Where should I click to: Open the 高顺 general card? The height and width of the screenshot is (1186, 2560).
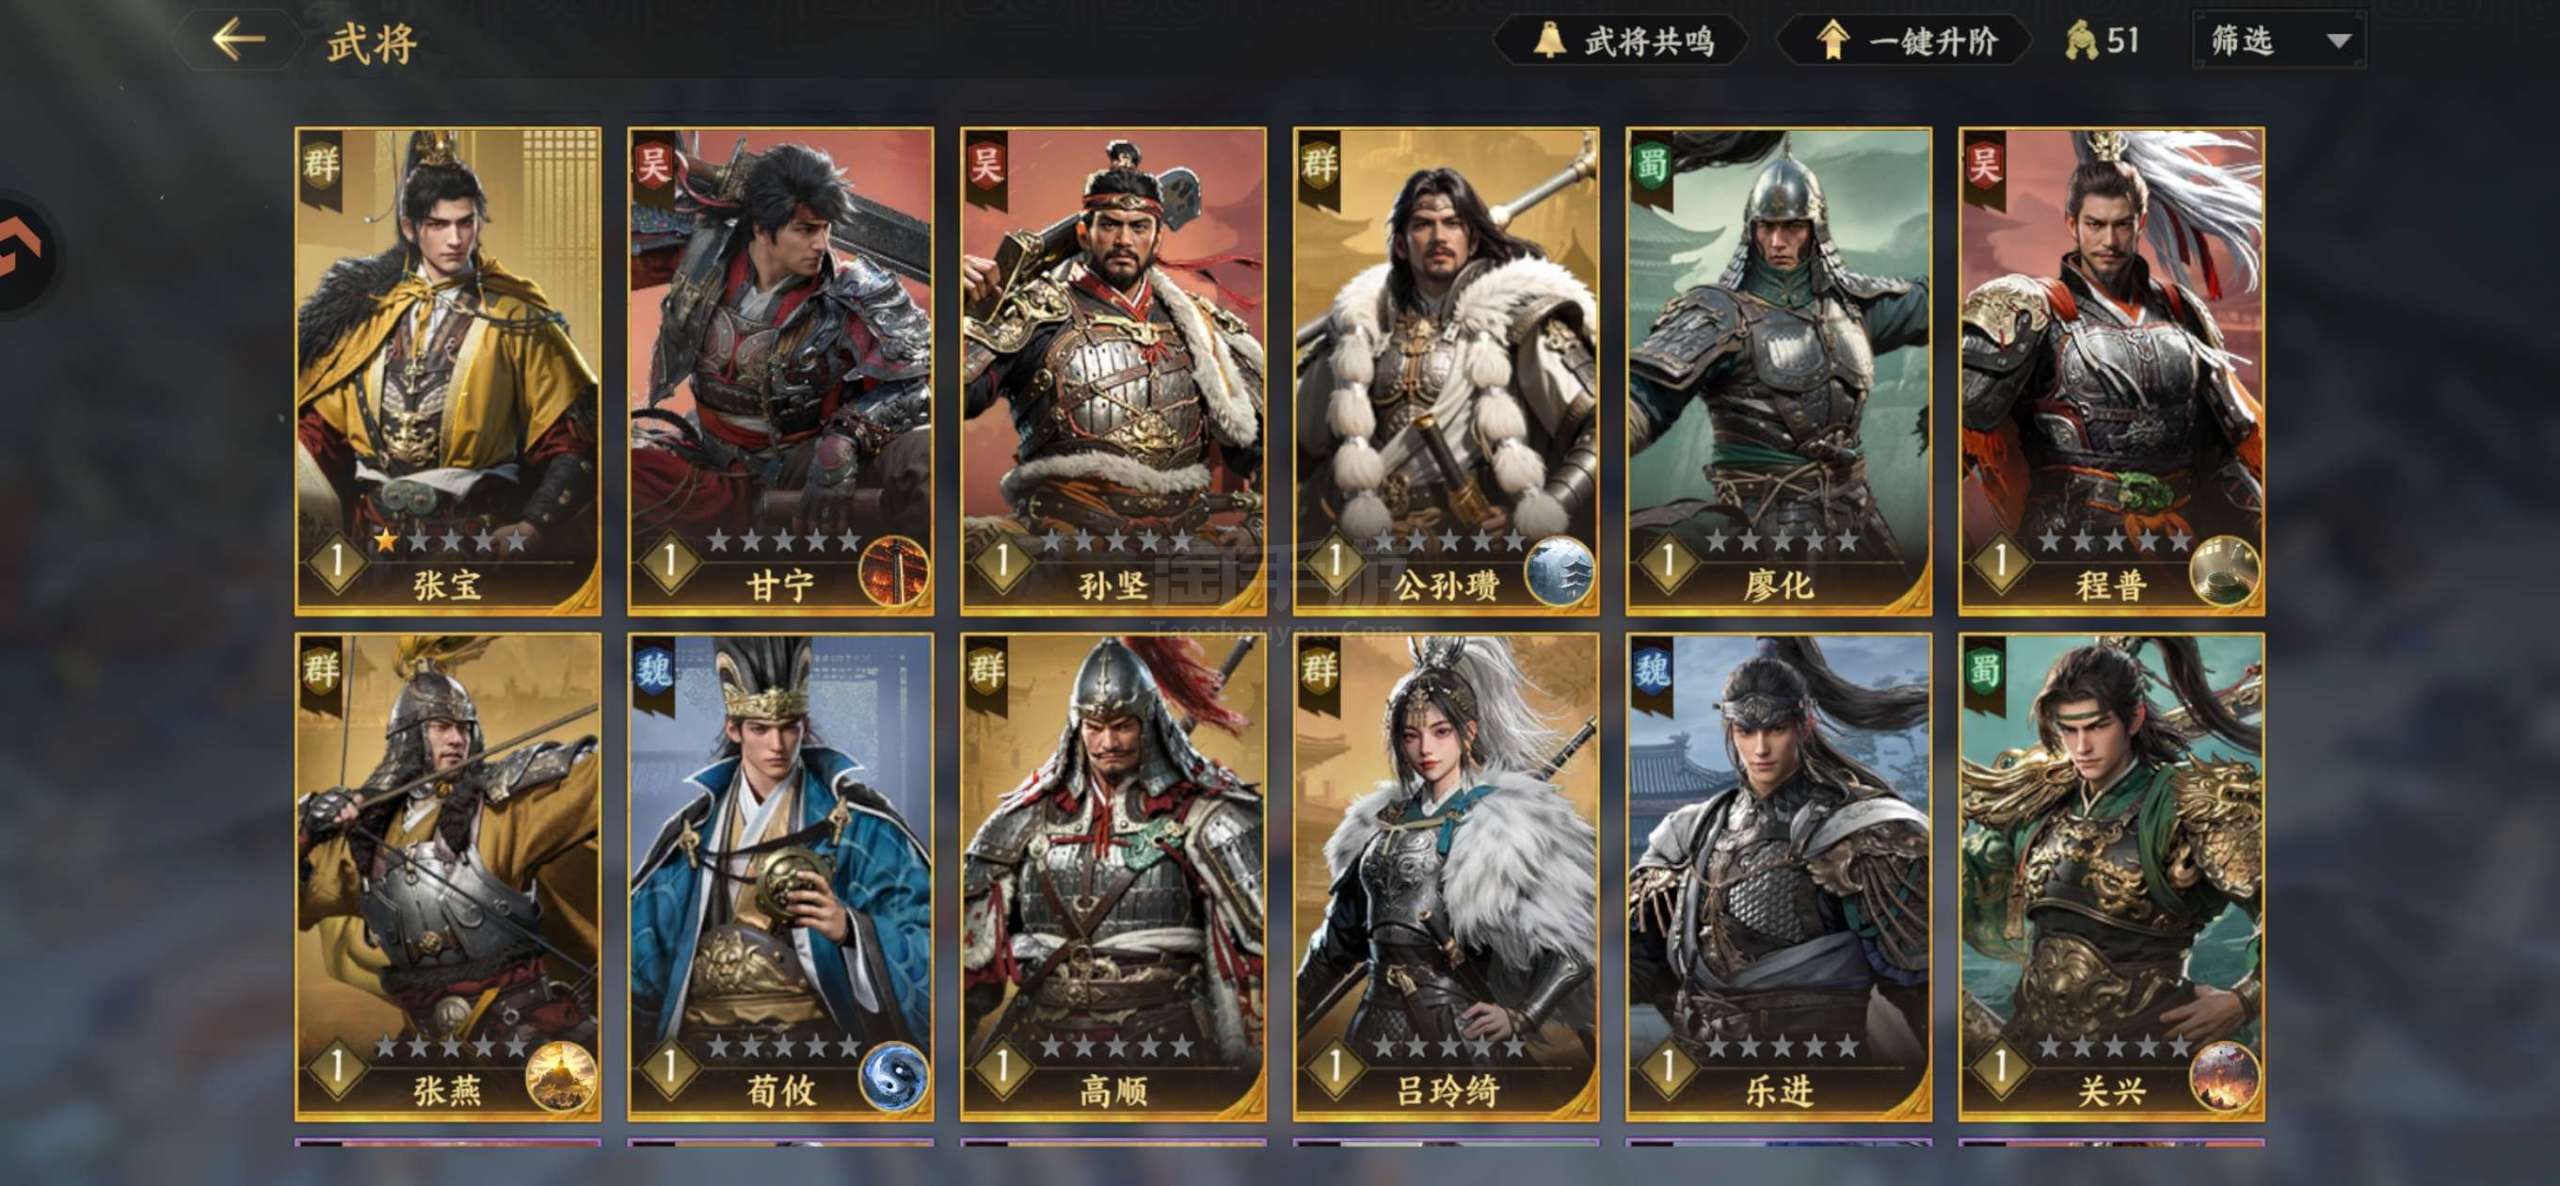coord(1113,877)
